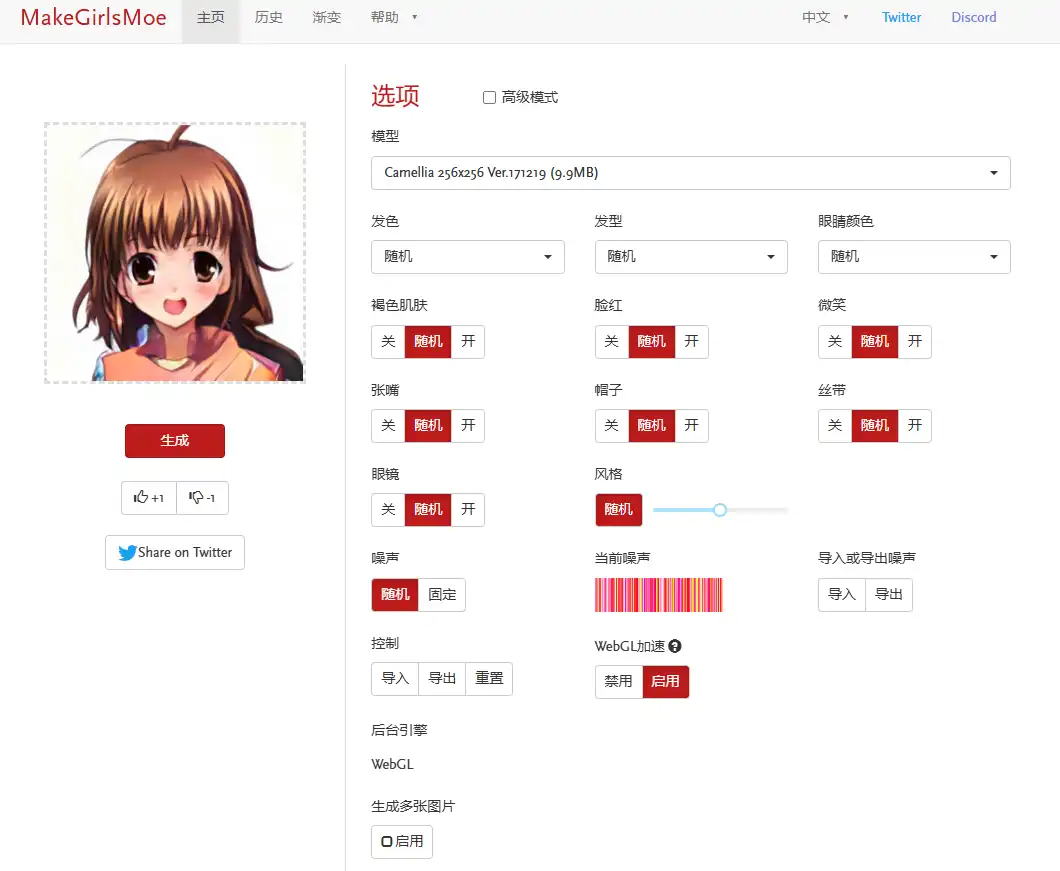Viewport: 1060px width, 871px height.
Task: Click the thumbs up +1 icon
Action: point(148,498)
